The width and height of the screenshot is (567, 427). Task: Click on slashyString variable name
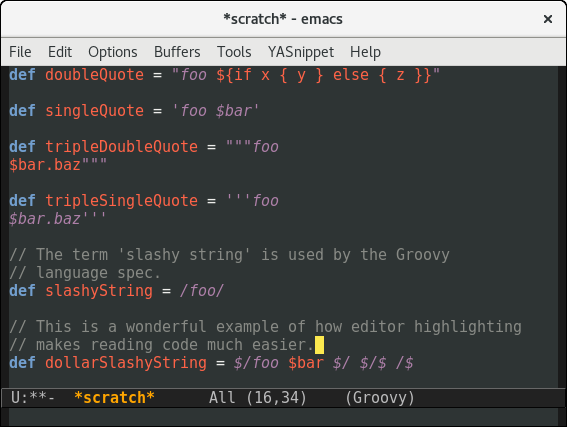pos(99,291)
